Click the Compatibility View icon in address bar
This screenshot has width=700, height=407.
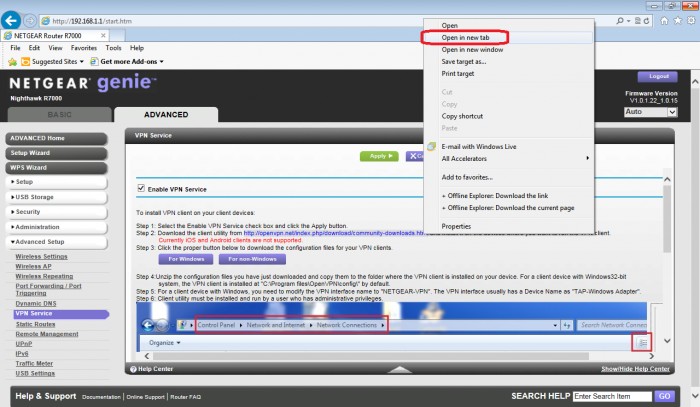pyautogui.click(x=638, y=21)
